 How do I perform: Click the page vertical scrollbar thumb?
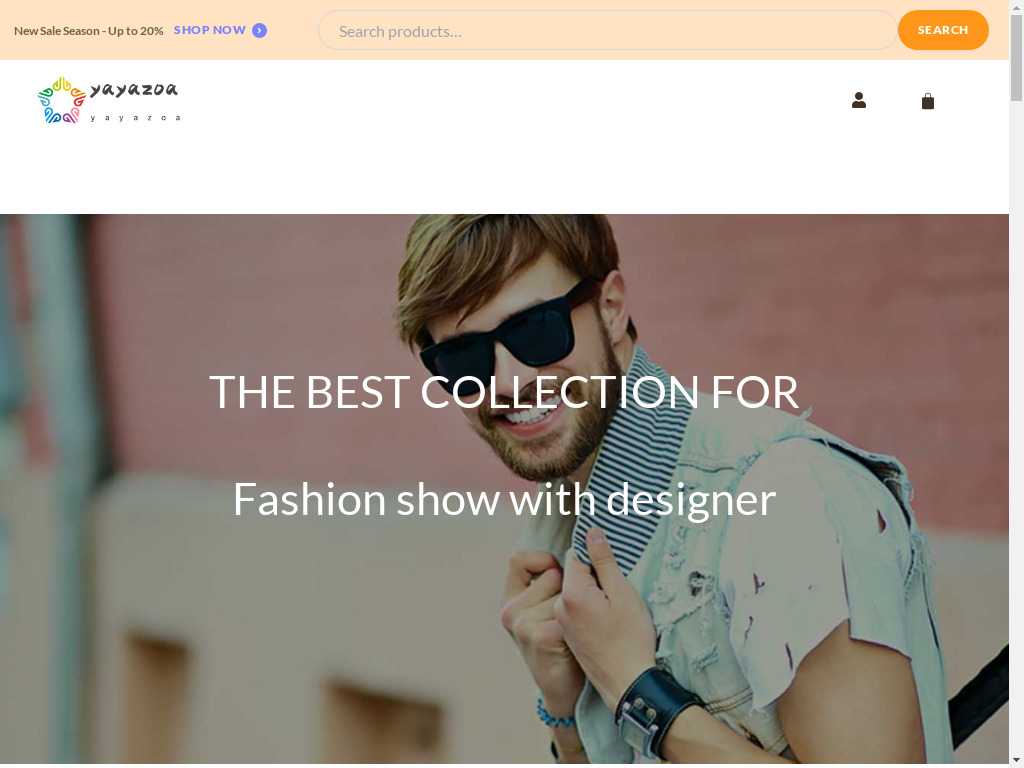(1016, 57)
